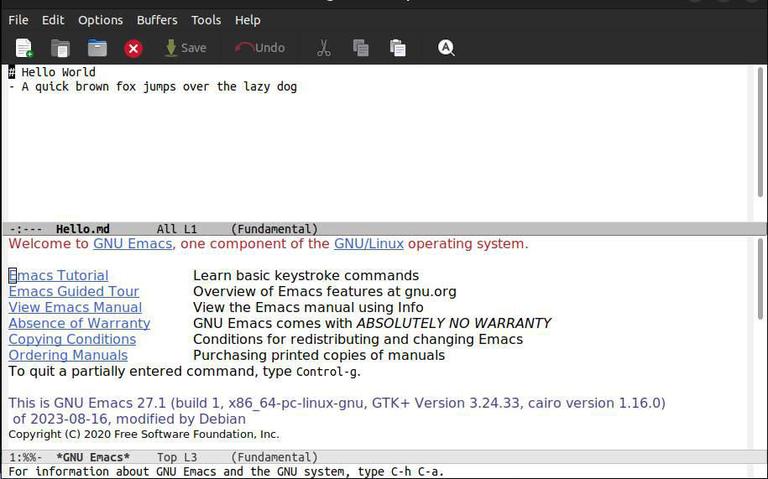
Task: Click 'All L1' position indicator in mode line
Action: [x=177, y=229]
